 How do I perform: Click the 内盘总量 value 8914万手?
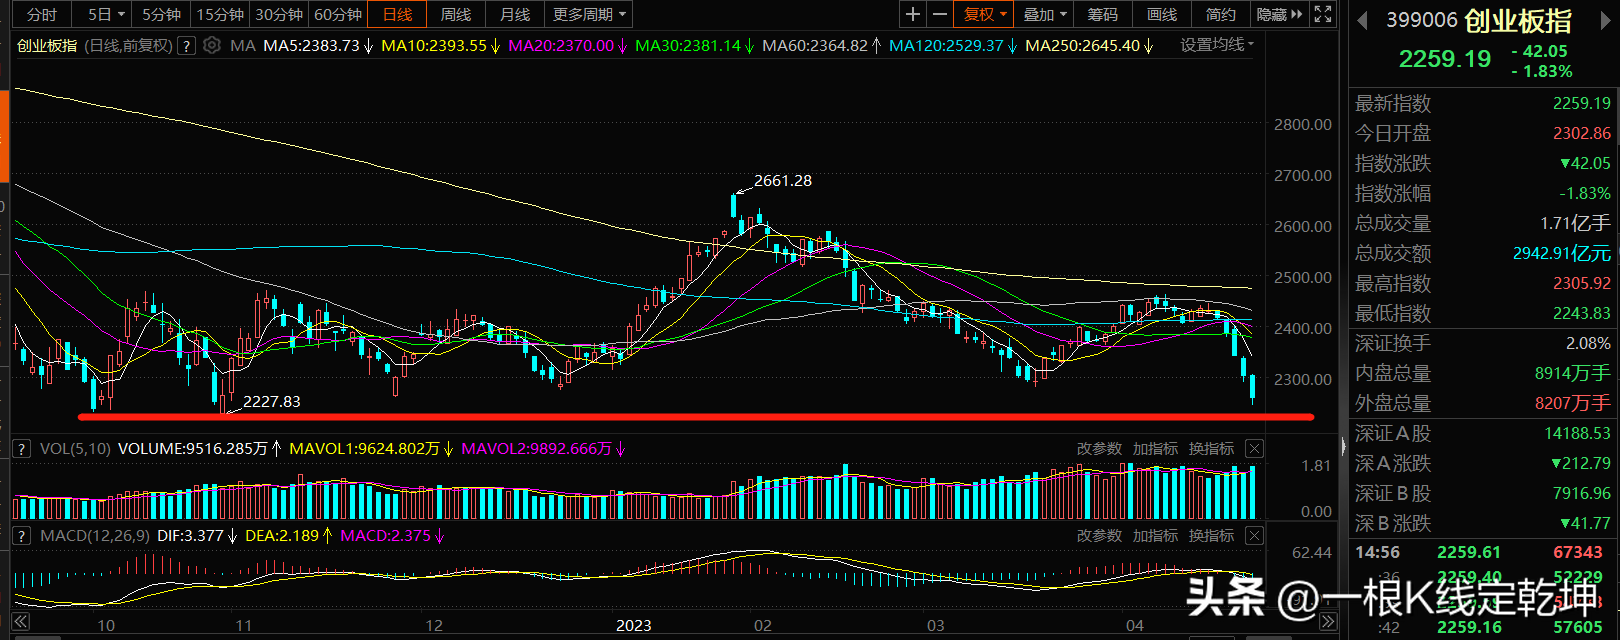(1572, 373)
